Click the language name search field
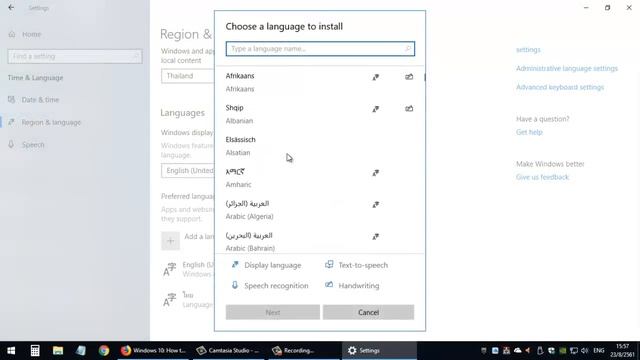The width and height of the screenshot is (640, 360). point(320,49)
